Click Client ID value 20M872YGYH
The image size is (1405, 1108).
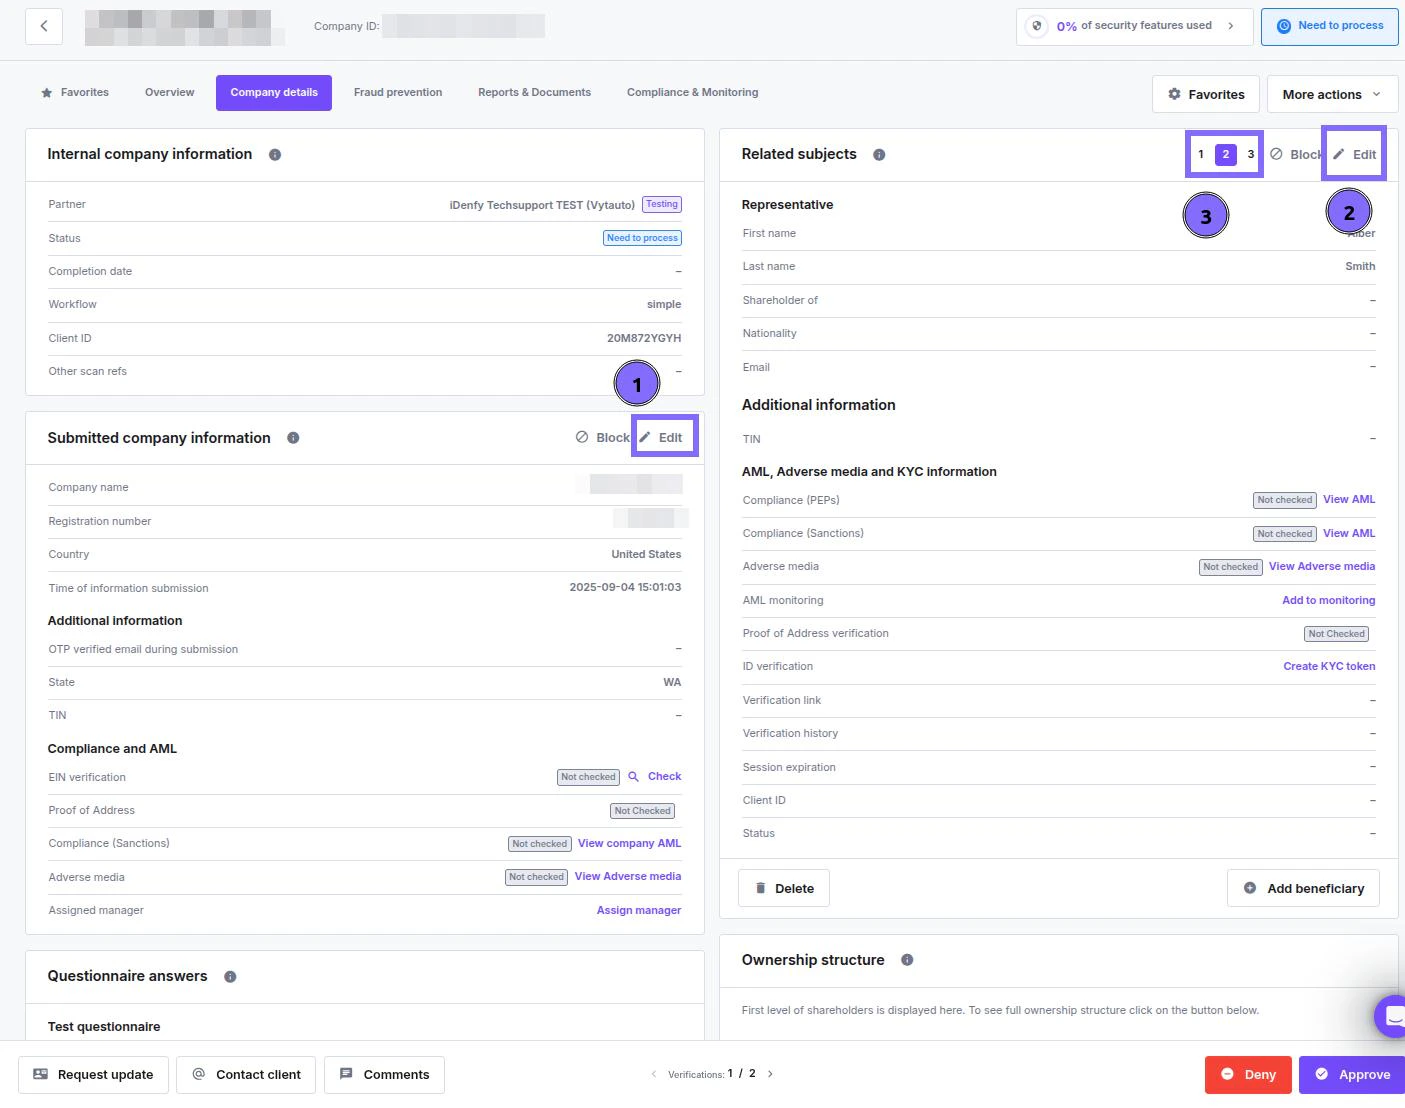tap(644, 339)
